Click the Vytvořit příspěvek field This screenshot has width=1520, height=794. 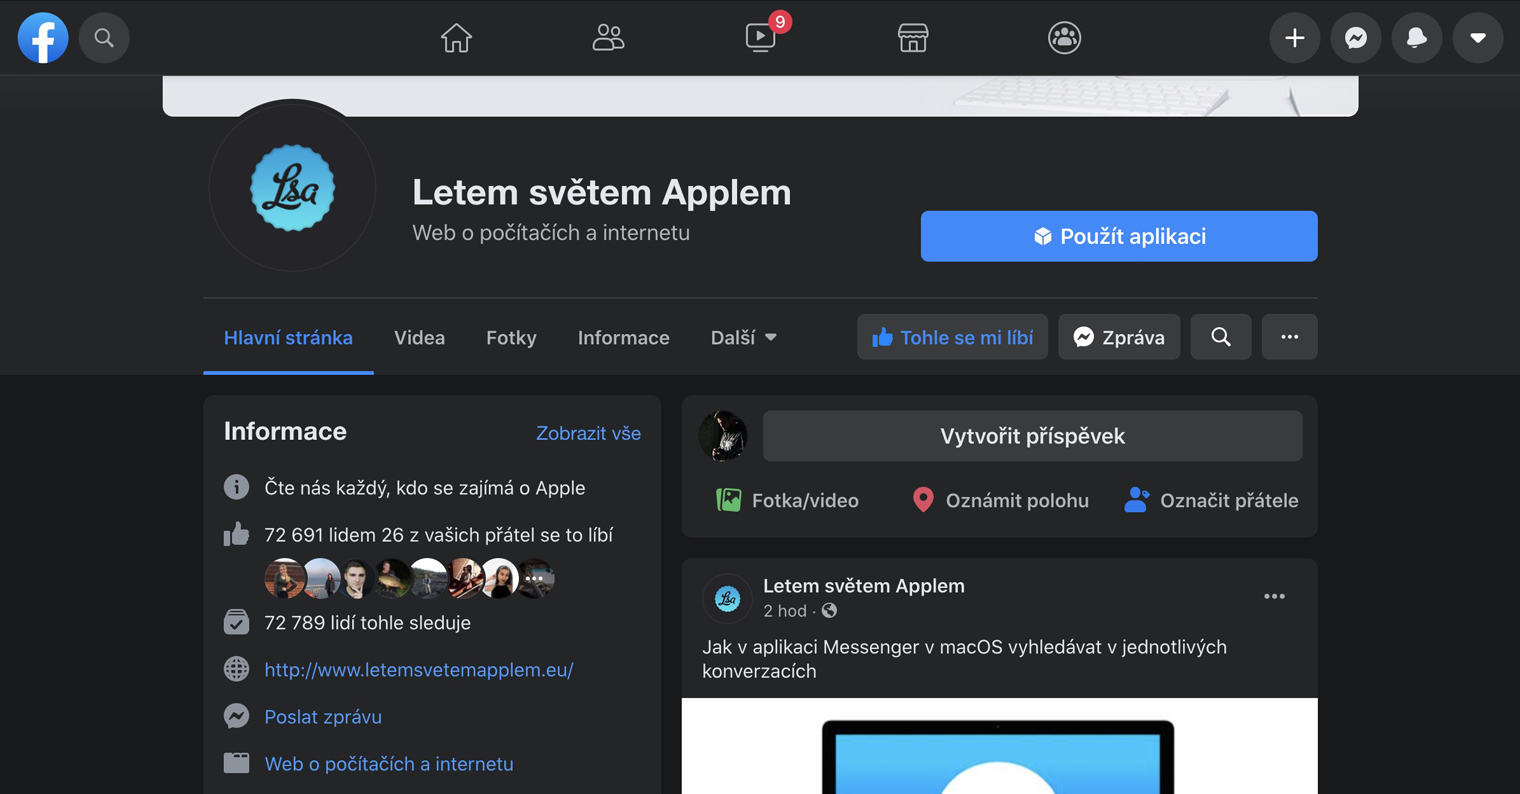coord(1032,436)
